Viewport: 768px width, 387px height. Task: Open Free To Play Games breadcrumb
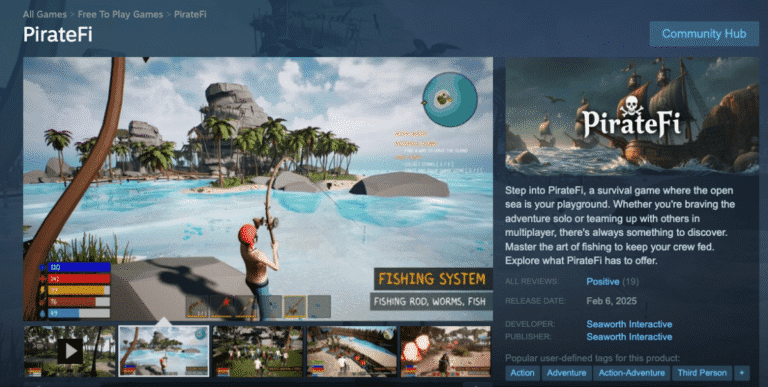pos(120,14)
